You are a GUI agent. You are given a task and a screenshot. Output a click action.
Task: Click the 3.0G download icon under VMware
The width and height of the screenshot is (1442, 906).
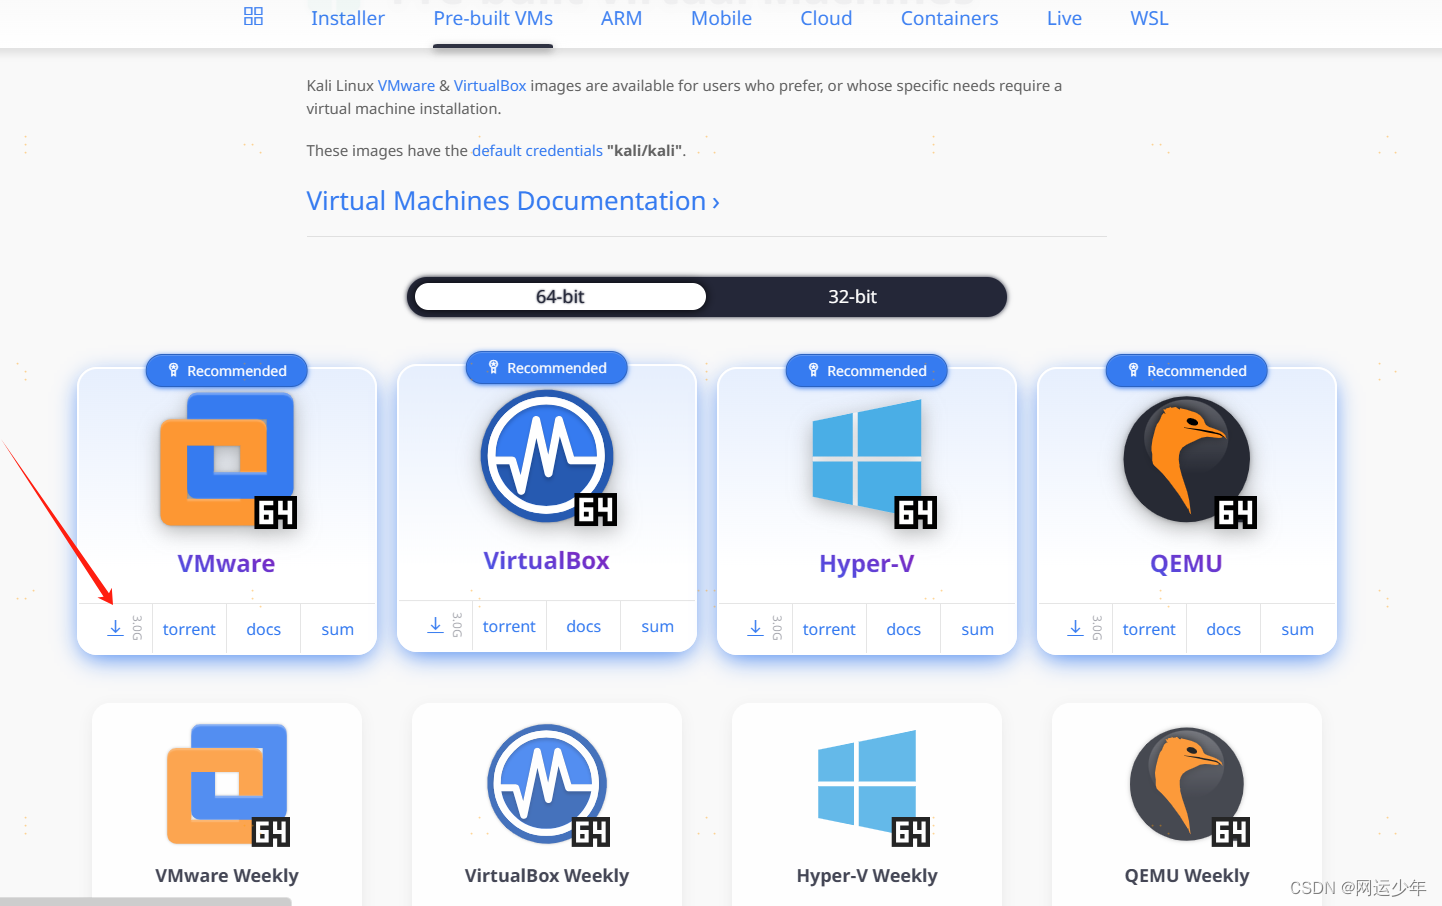pyautogui.click(x=115, y=627)
